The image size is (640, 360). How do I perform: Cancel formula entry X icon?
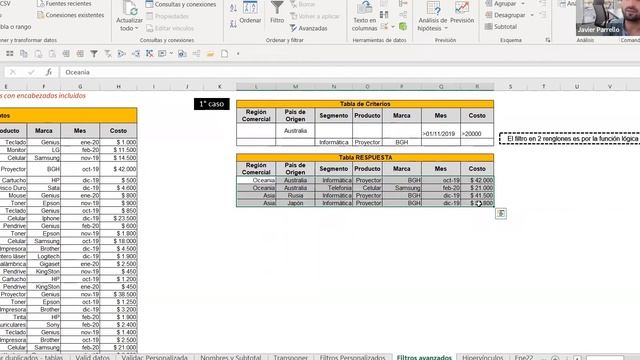pos(13,72)
